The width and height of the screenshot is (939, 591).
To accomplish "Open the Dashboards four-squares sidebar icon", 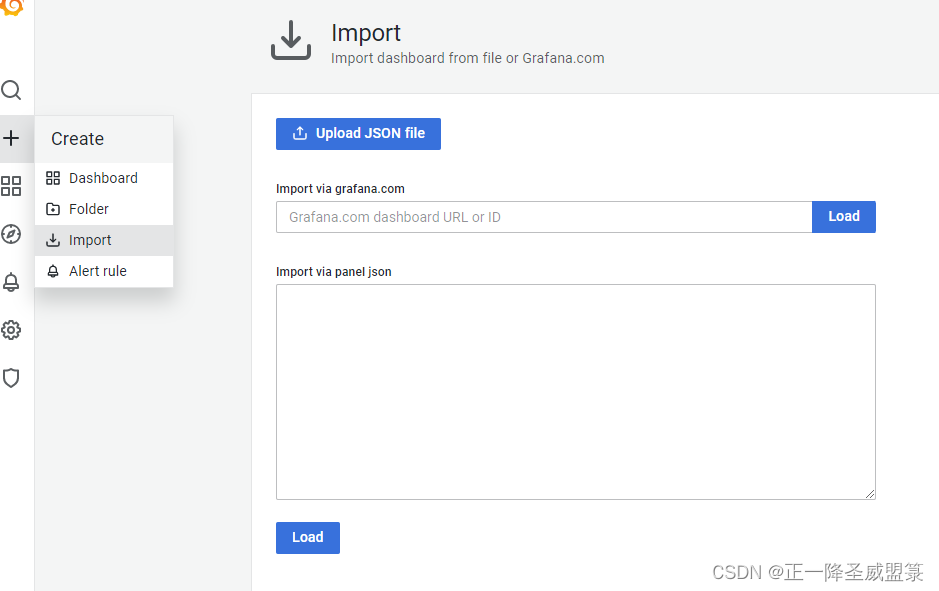I will tap(11, 186).
